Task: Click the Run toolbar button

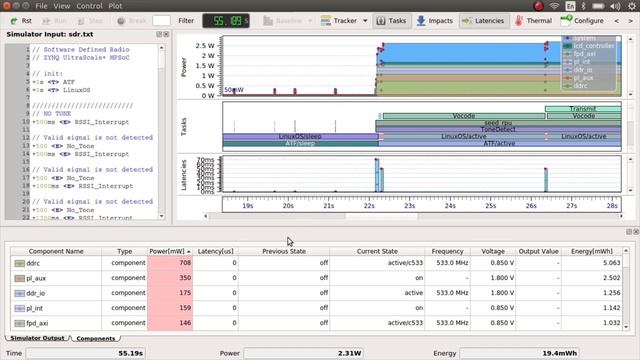Action: tap(54, 21)
